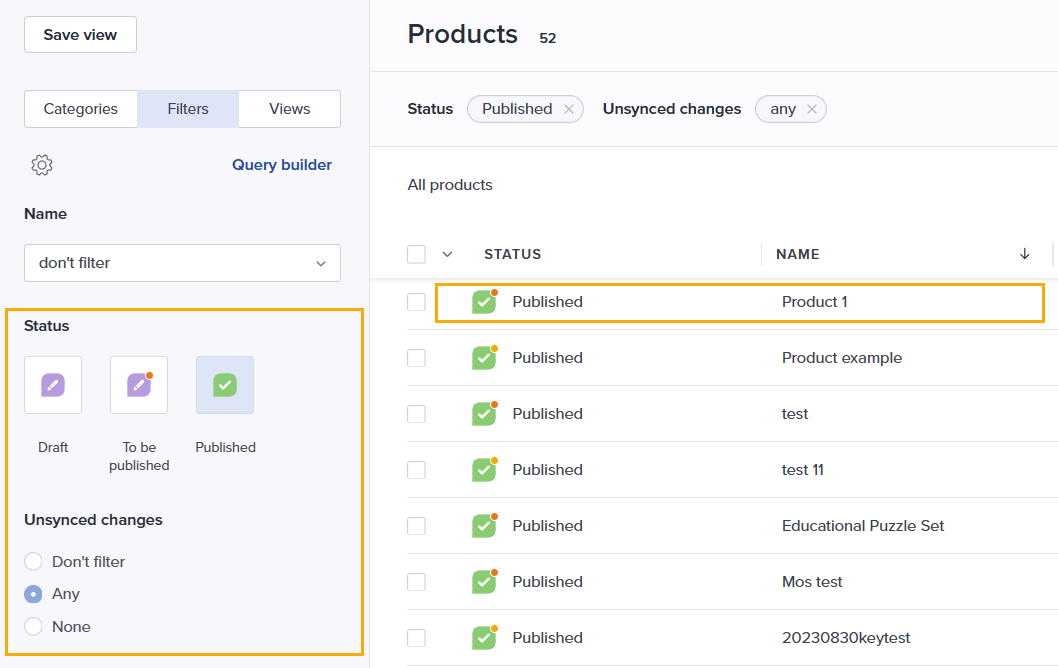Select the Draft status filter icon
This screenshot has height=668, width=1058.
coord(53,385)
